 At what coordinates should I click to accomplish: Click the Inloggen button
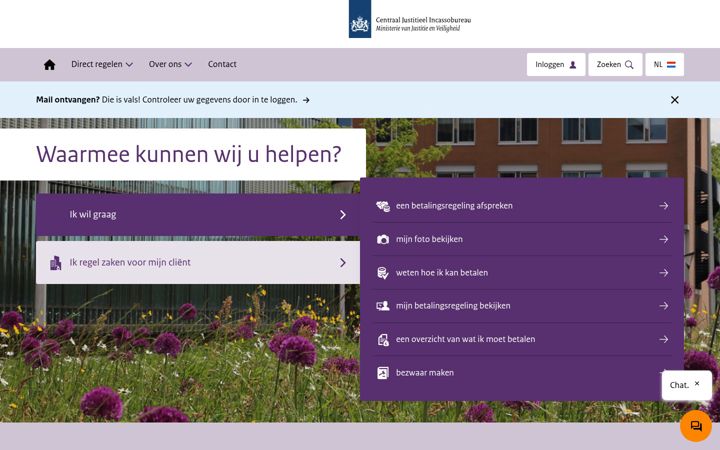click(556, 65)
